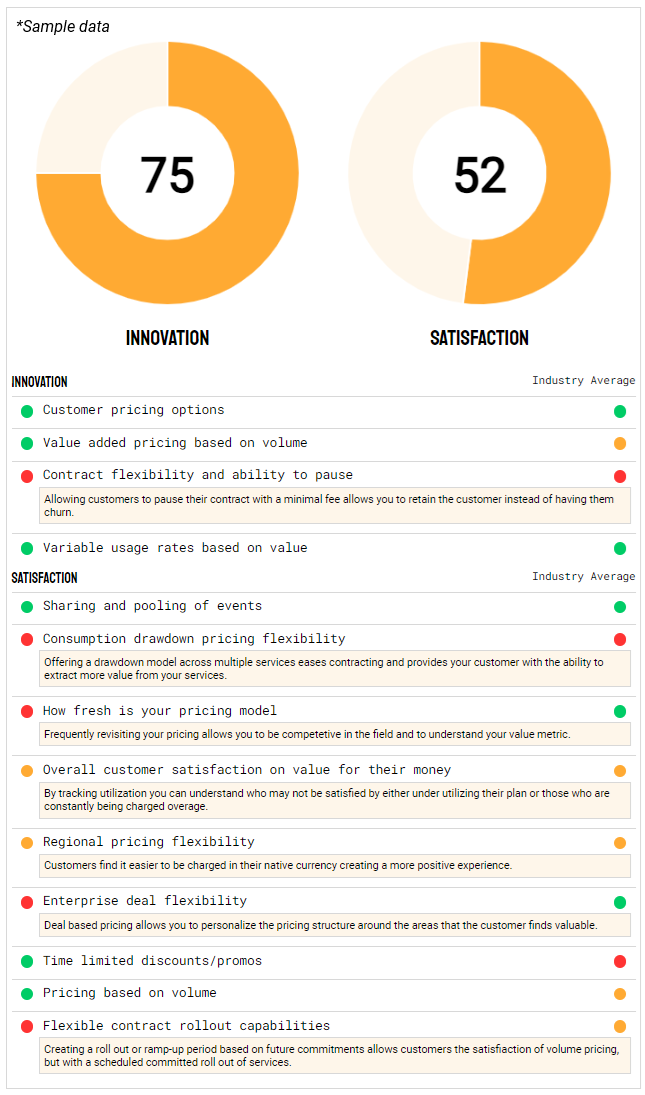Click the SATISFACTION label under the chart
Screen dimensions: 645x1095
(x=480, y=338)
